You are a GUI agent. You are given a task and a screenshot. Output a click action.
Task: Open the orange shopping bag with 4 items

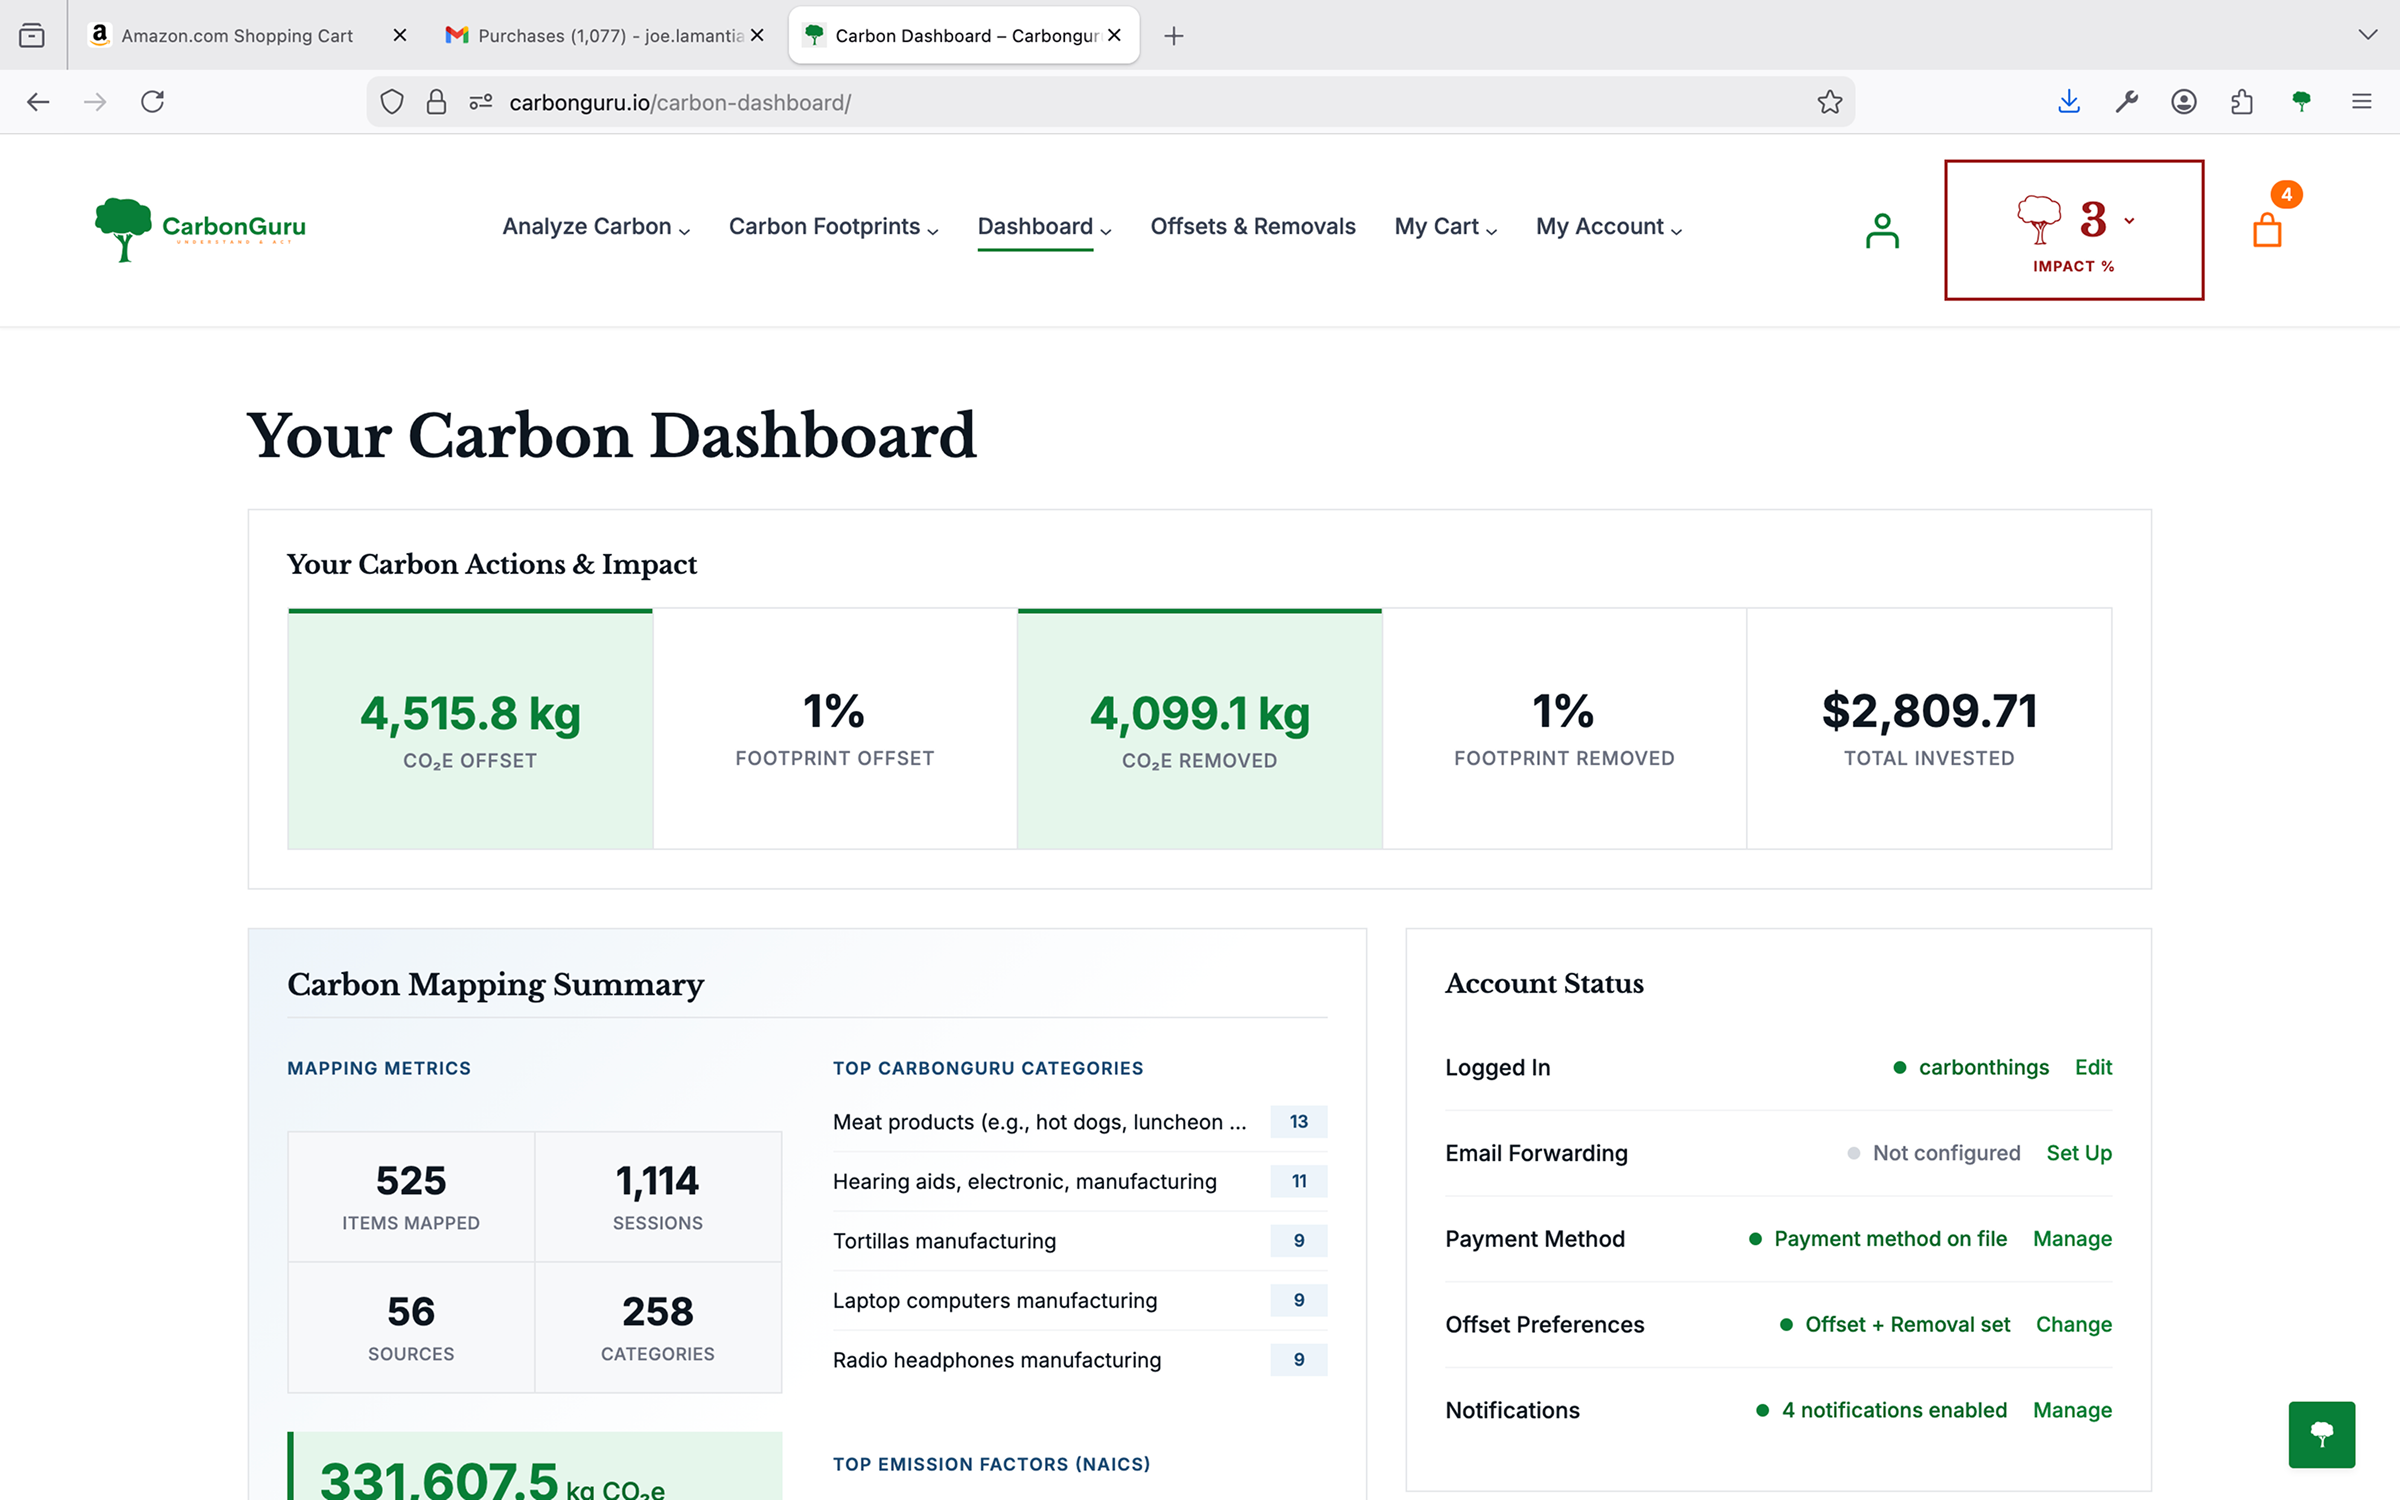point(2267,231)
